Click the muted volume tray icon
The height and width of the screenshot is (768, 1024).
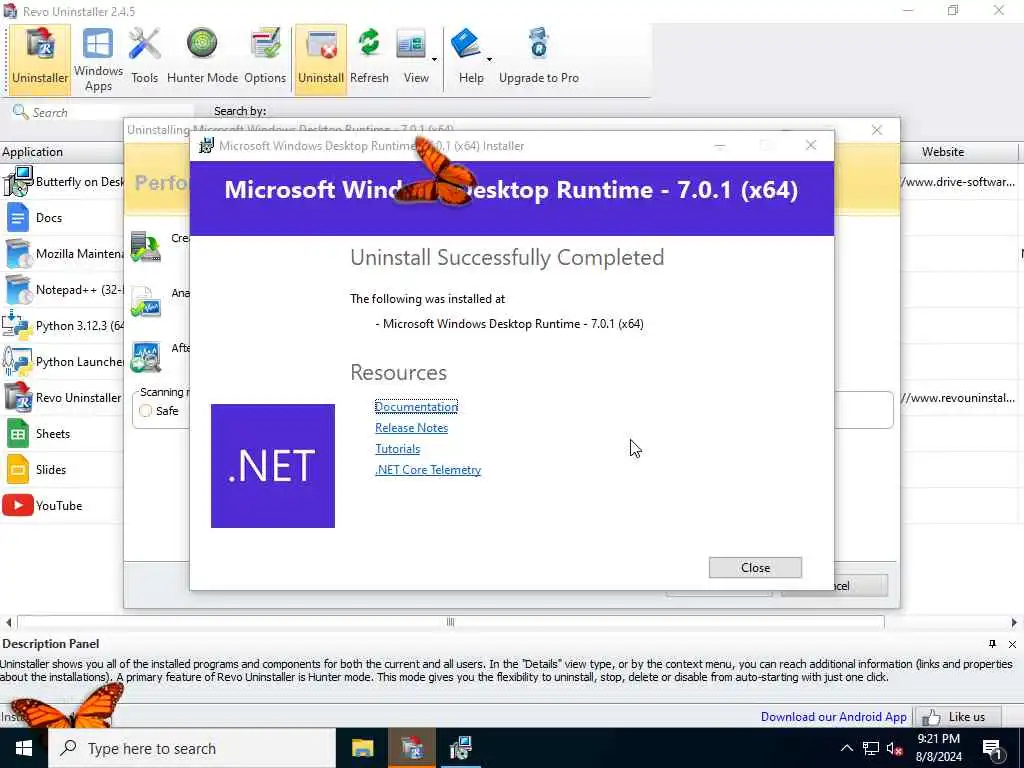pyautogui.click(x=894, y=748)
